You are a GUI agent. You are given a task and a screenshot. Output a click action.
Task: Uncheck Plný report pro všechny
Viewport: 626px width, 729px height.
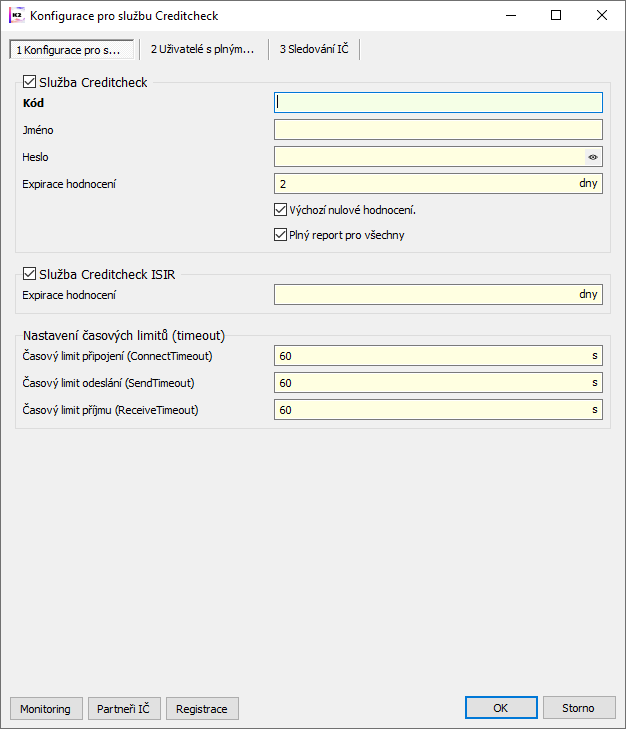[x=280, y=235]
